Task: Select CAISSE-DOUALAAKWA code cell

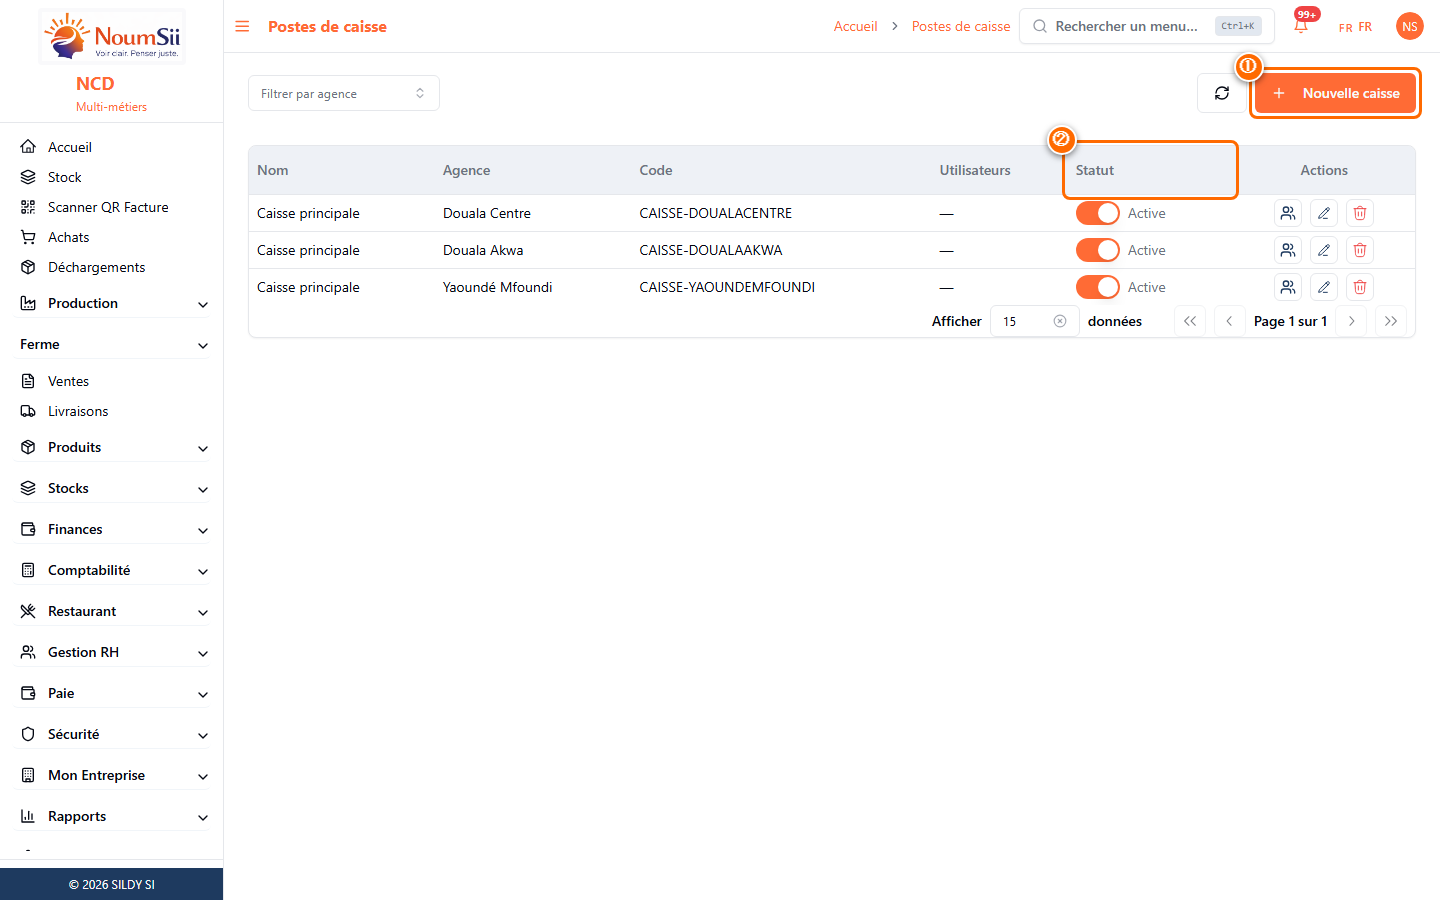Action: point(711,250)
